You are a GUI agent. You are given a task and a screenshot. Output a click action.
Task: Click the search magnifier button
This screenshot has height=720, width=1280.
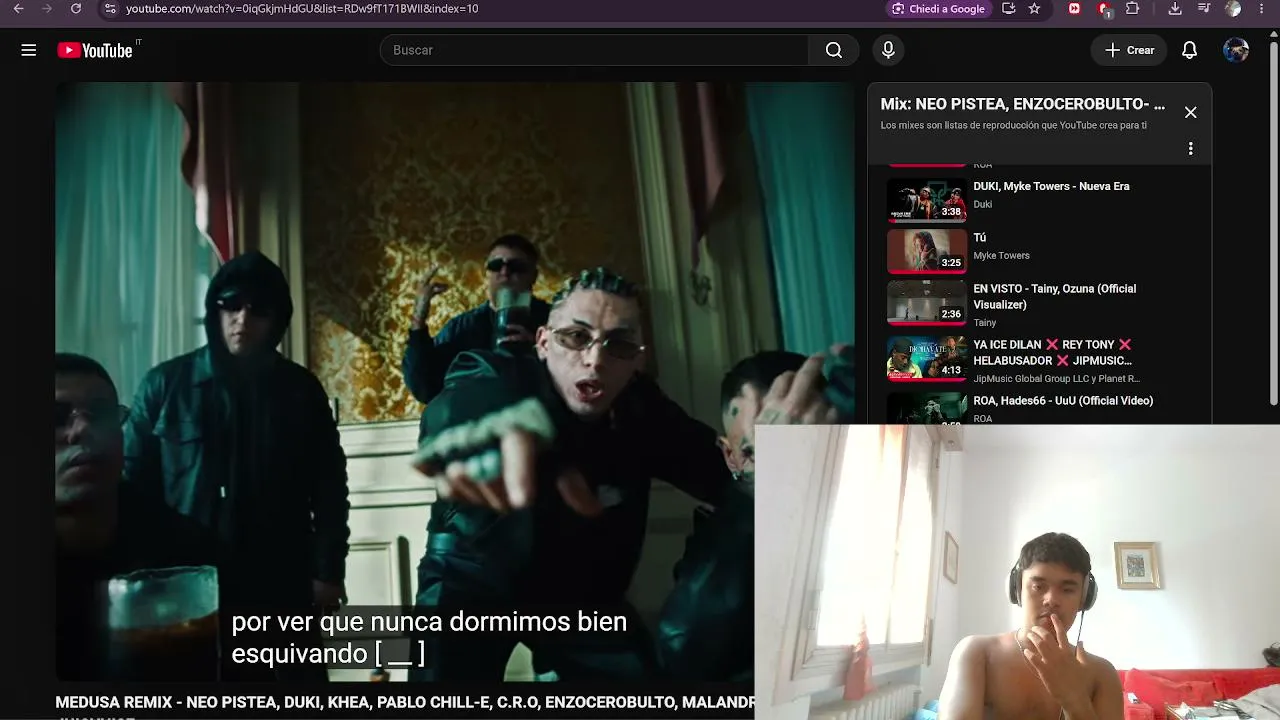tap(834, 50)
